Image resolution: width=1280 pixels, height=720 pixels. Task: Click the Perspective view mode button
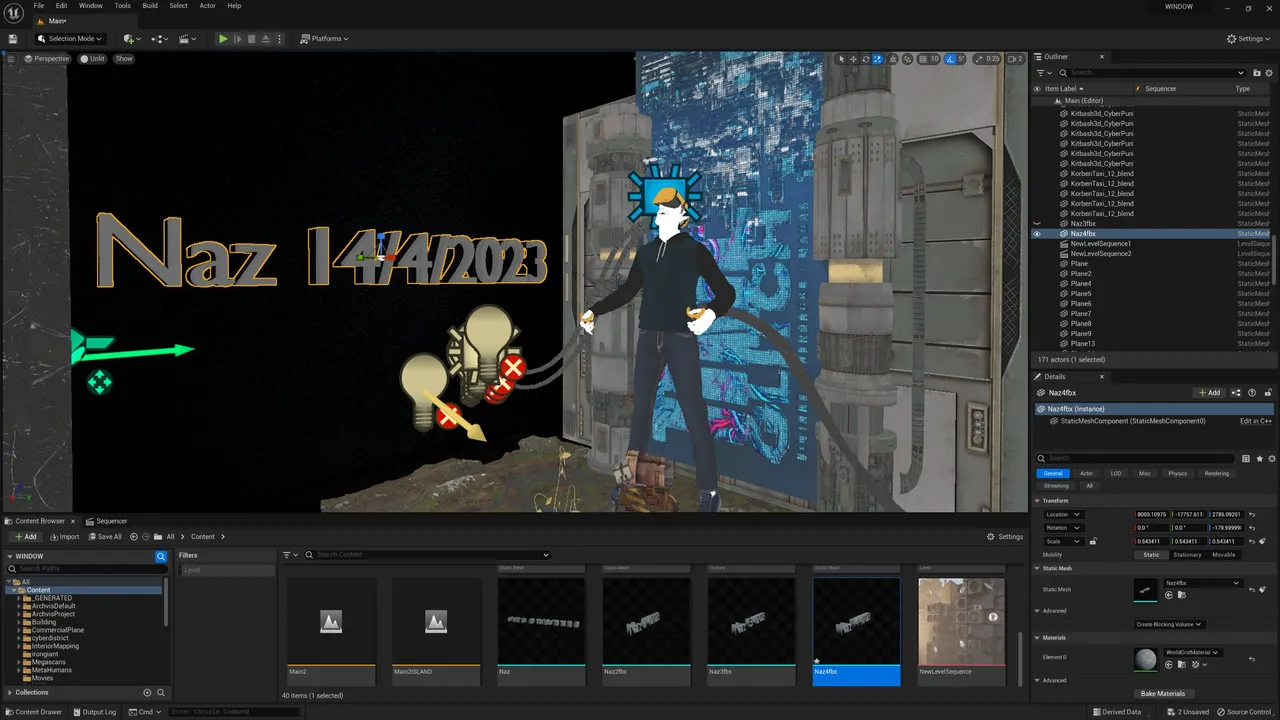coord(47,59)
